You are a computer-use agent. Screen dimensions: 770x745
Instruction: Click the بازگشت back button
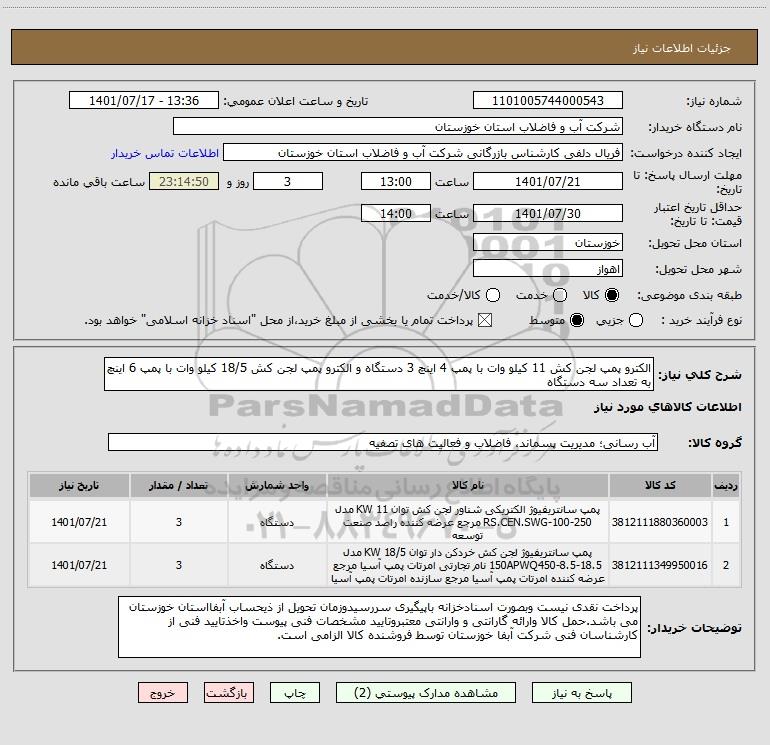point(229,693)
